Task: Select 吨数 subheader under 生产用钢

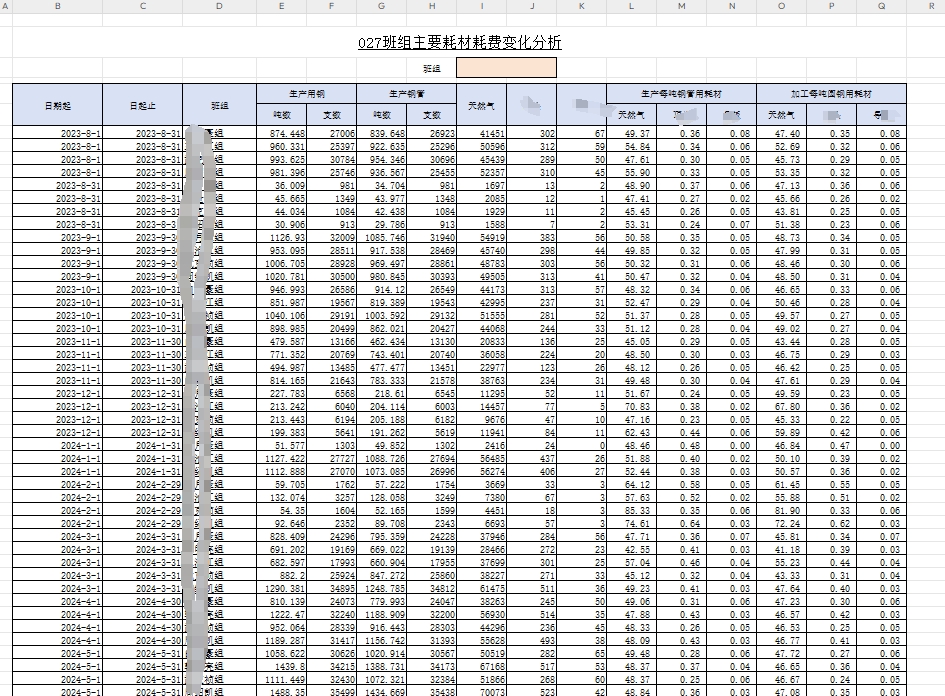Action: (x=281, y=115)
